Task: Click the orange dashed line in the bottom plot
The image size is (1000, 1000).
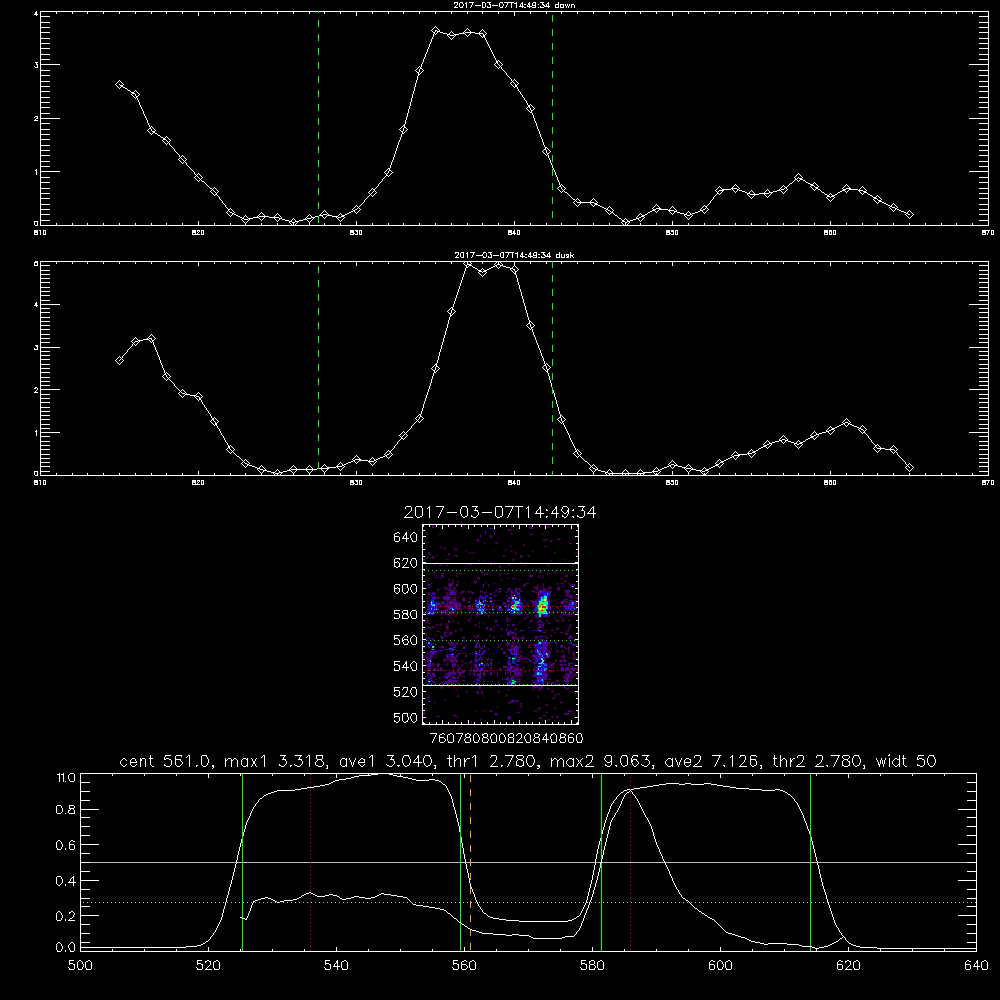Action: click(x=471, y=862)
